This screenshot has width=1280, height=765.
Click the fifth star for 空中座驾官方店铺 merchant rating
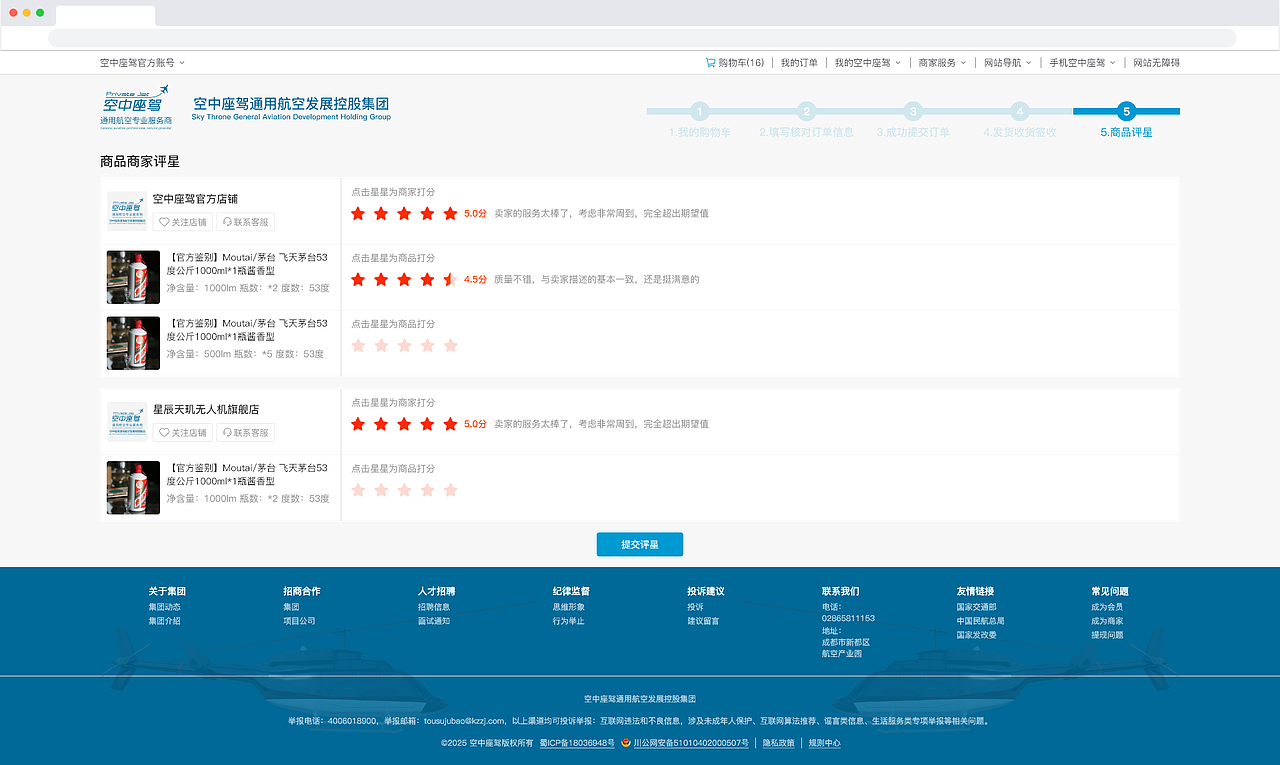[450, 213]
